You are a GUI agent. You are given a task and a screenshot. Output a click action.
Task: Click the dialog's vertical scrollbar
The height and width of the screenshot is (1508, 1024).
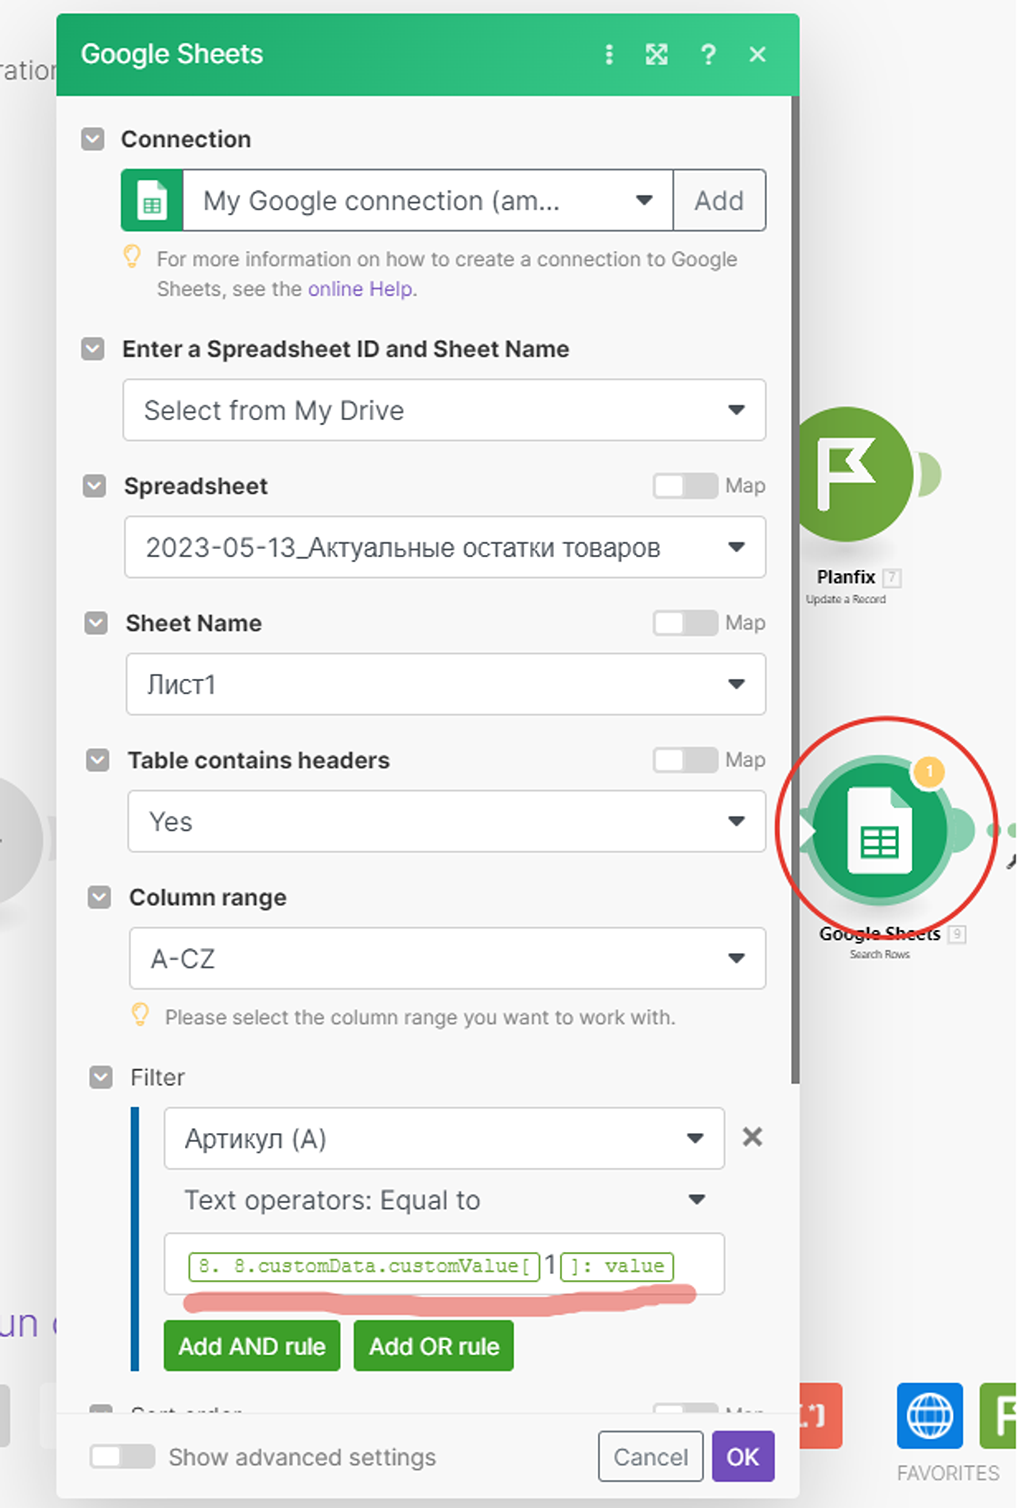pyautogui.click(x=795, y=590)
